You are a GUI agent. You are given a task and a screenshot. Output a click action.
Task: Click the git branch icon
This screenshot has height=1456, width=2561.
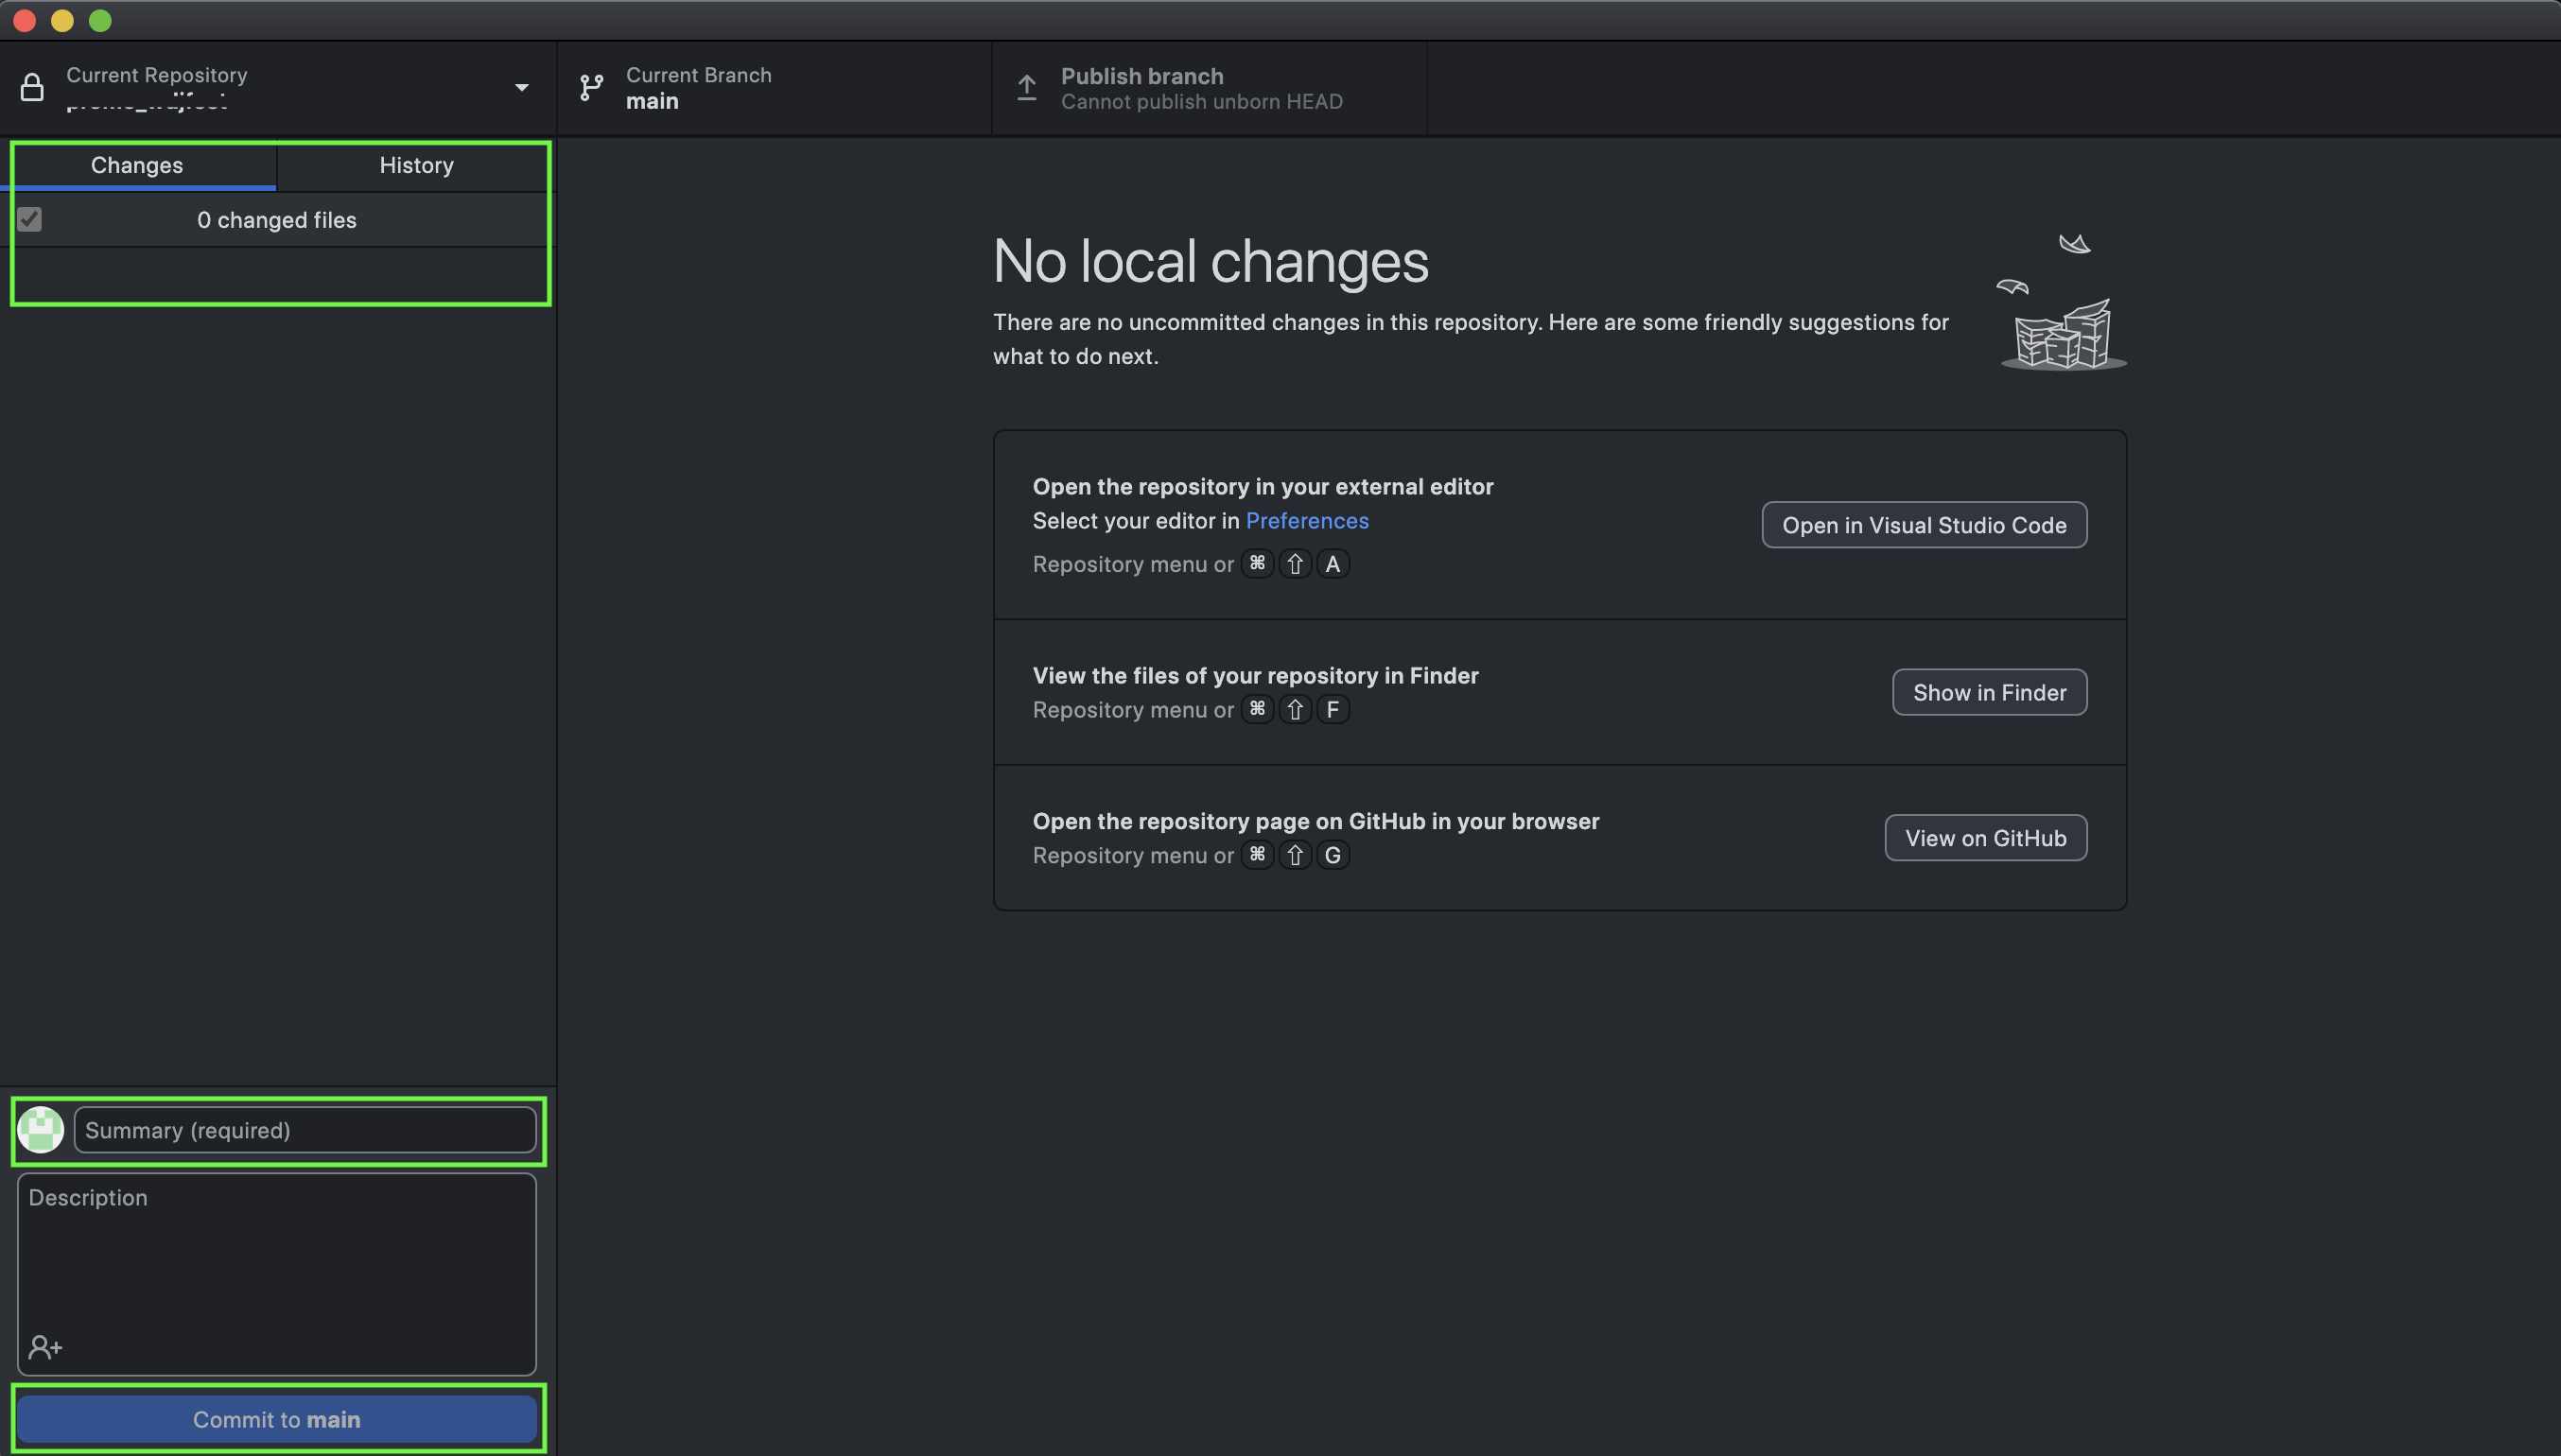click(591, 88)
